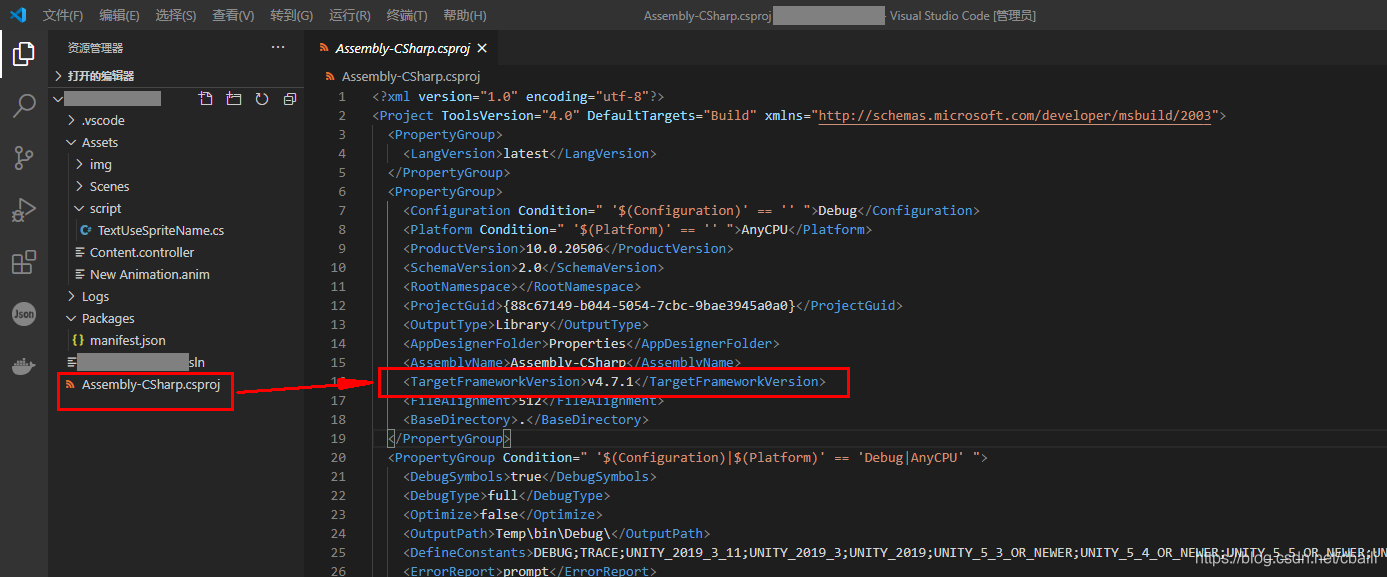Open the 帮助(H) menu
The image size is (1387, 577).
[x=465, y=15]
